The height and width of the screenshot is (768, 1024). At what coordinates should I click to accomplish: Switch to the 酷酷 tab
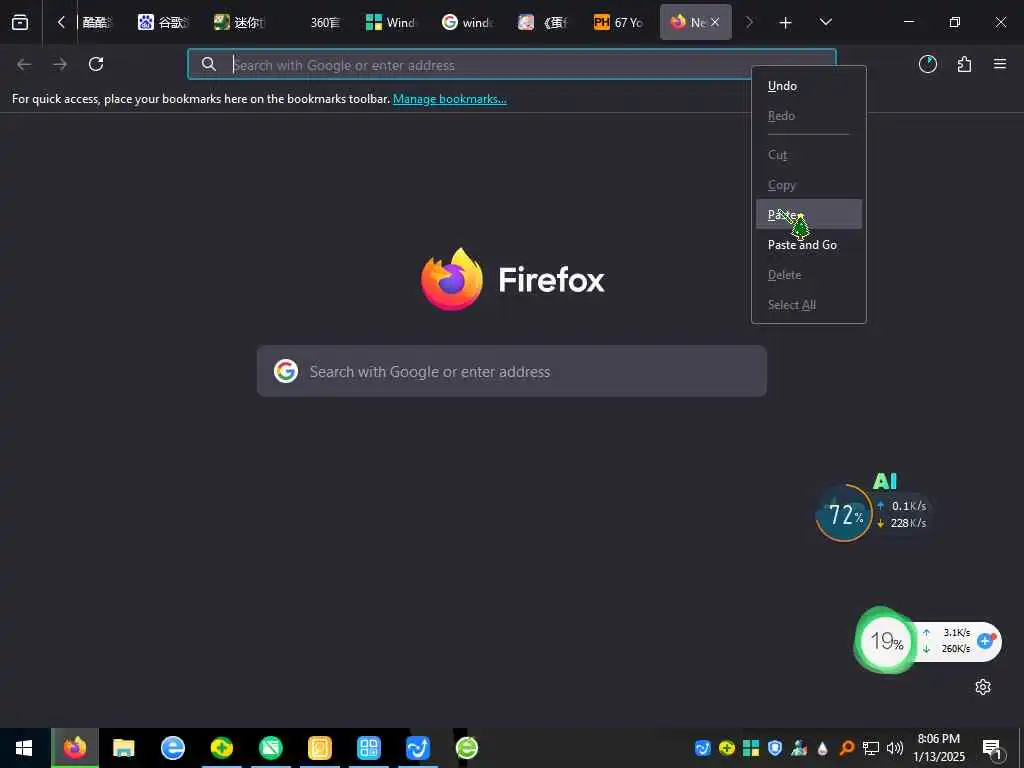(97, 22)
